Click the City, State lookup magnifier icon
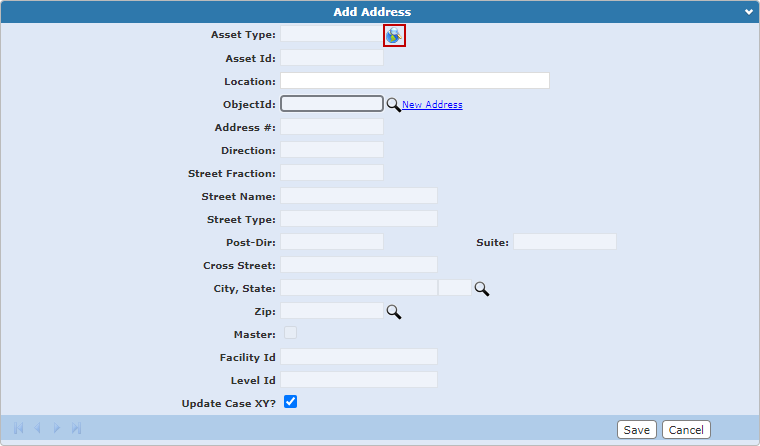 point(481,288)
